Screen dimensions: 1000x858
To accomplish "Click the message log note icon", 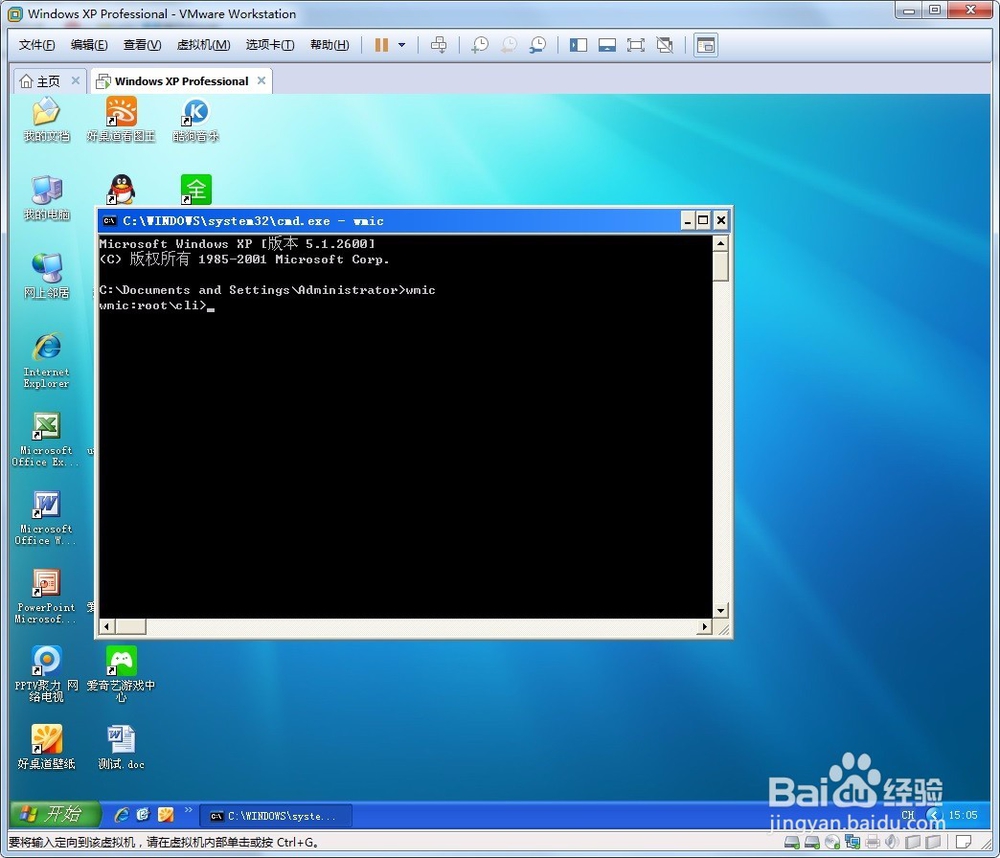I will tap(964, 842).
